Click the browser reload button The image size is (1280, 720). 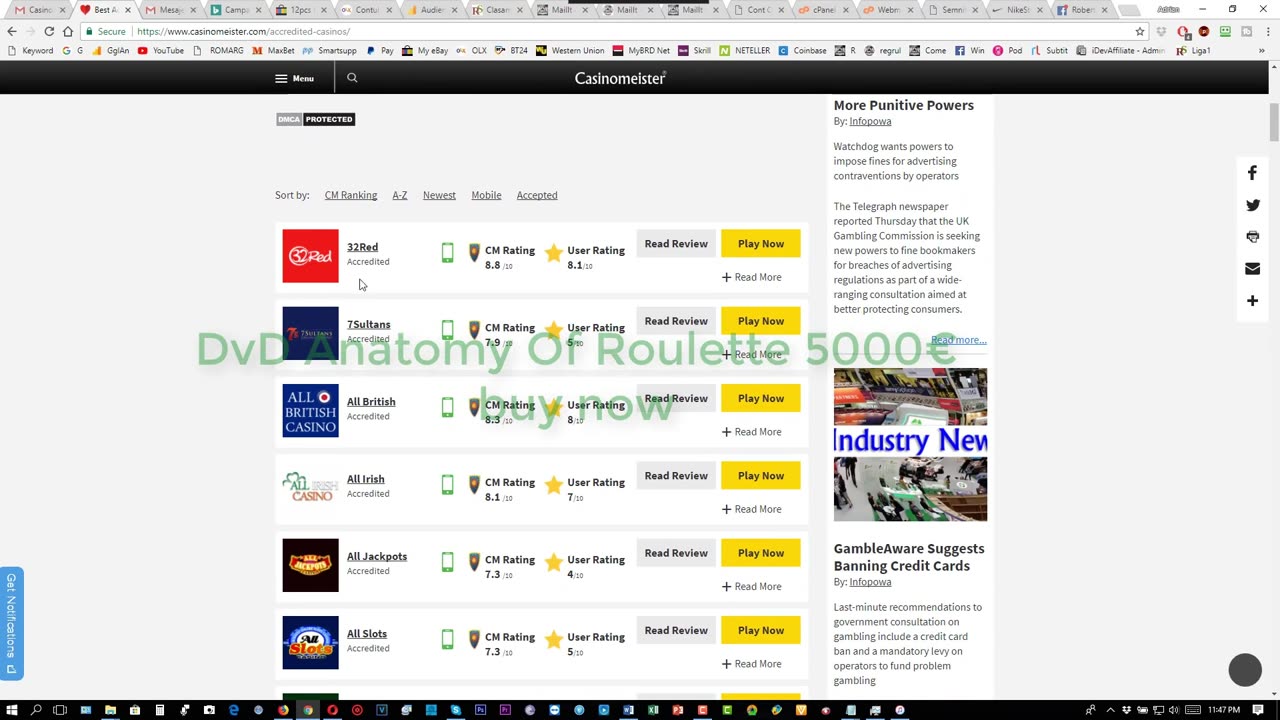pos(49,31)
